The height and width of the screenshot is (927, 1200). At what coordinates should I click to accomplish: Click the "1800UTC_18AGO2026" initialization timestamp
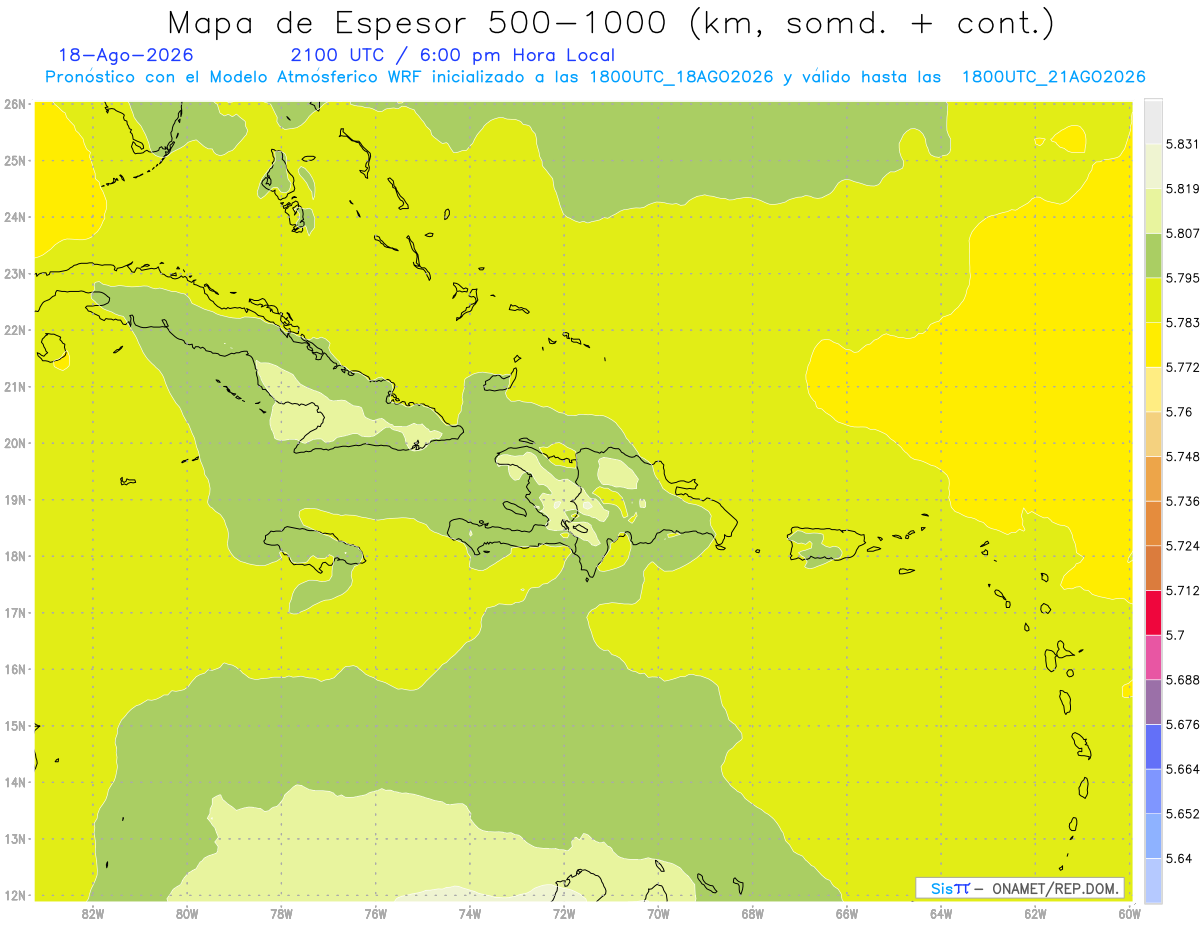(681, 77)
